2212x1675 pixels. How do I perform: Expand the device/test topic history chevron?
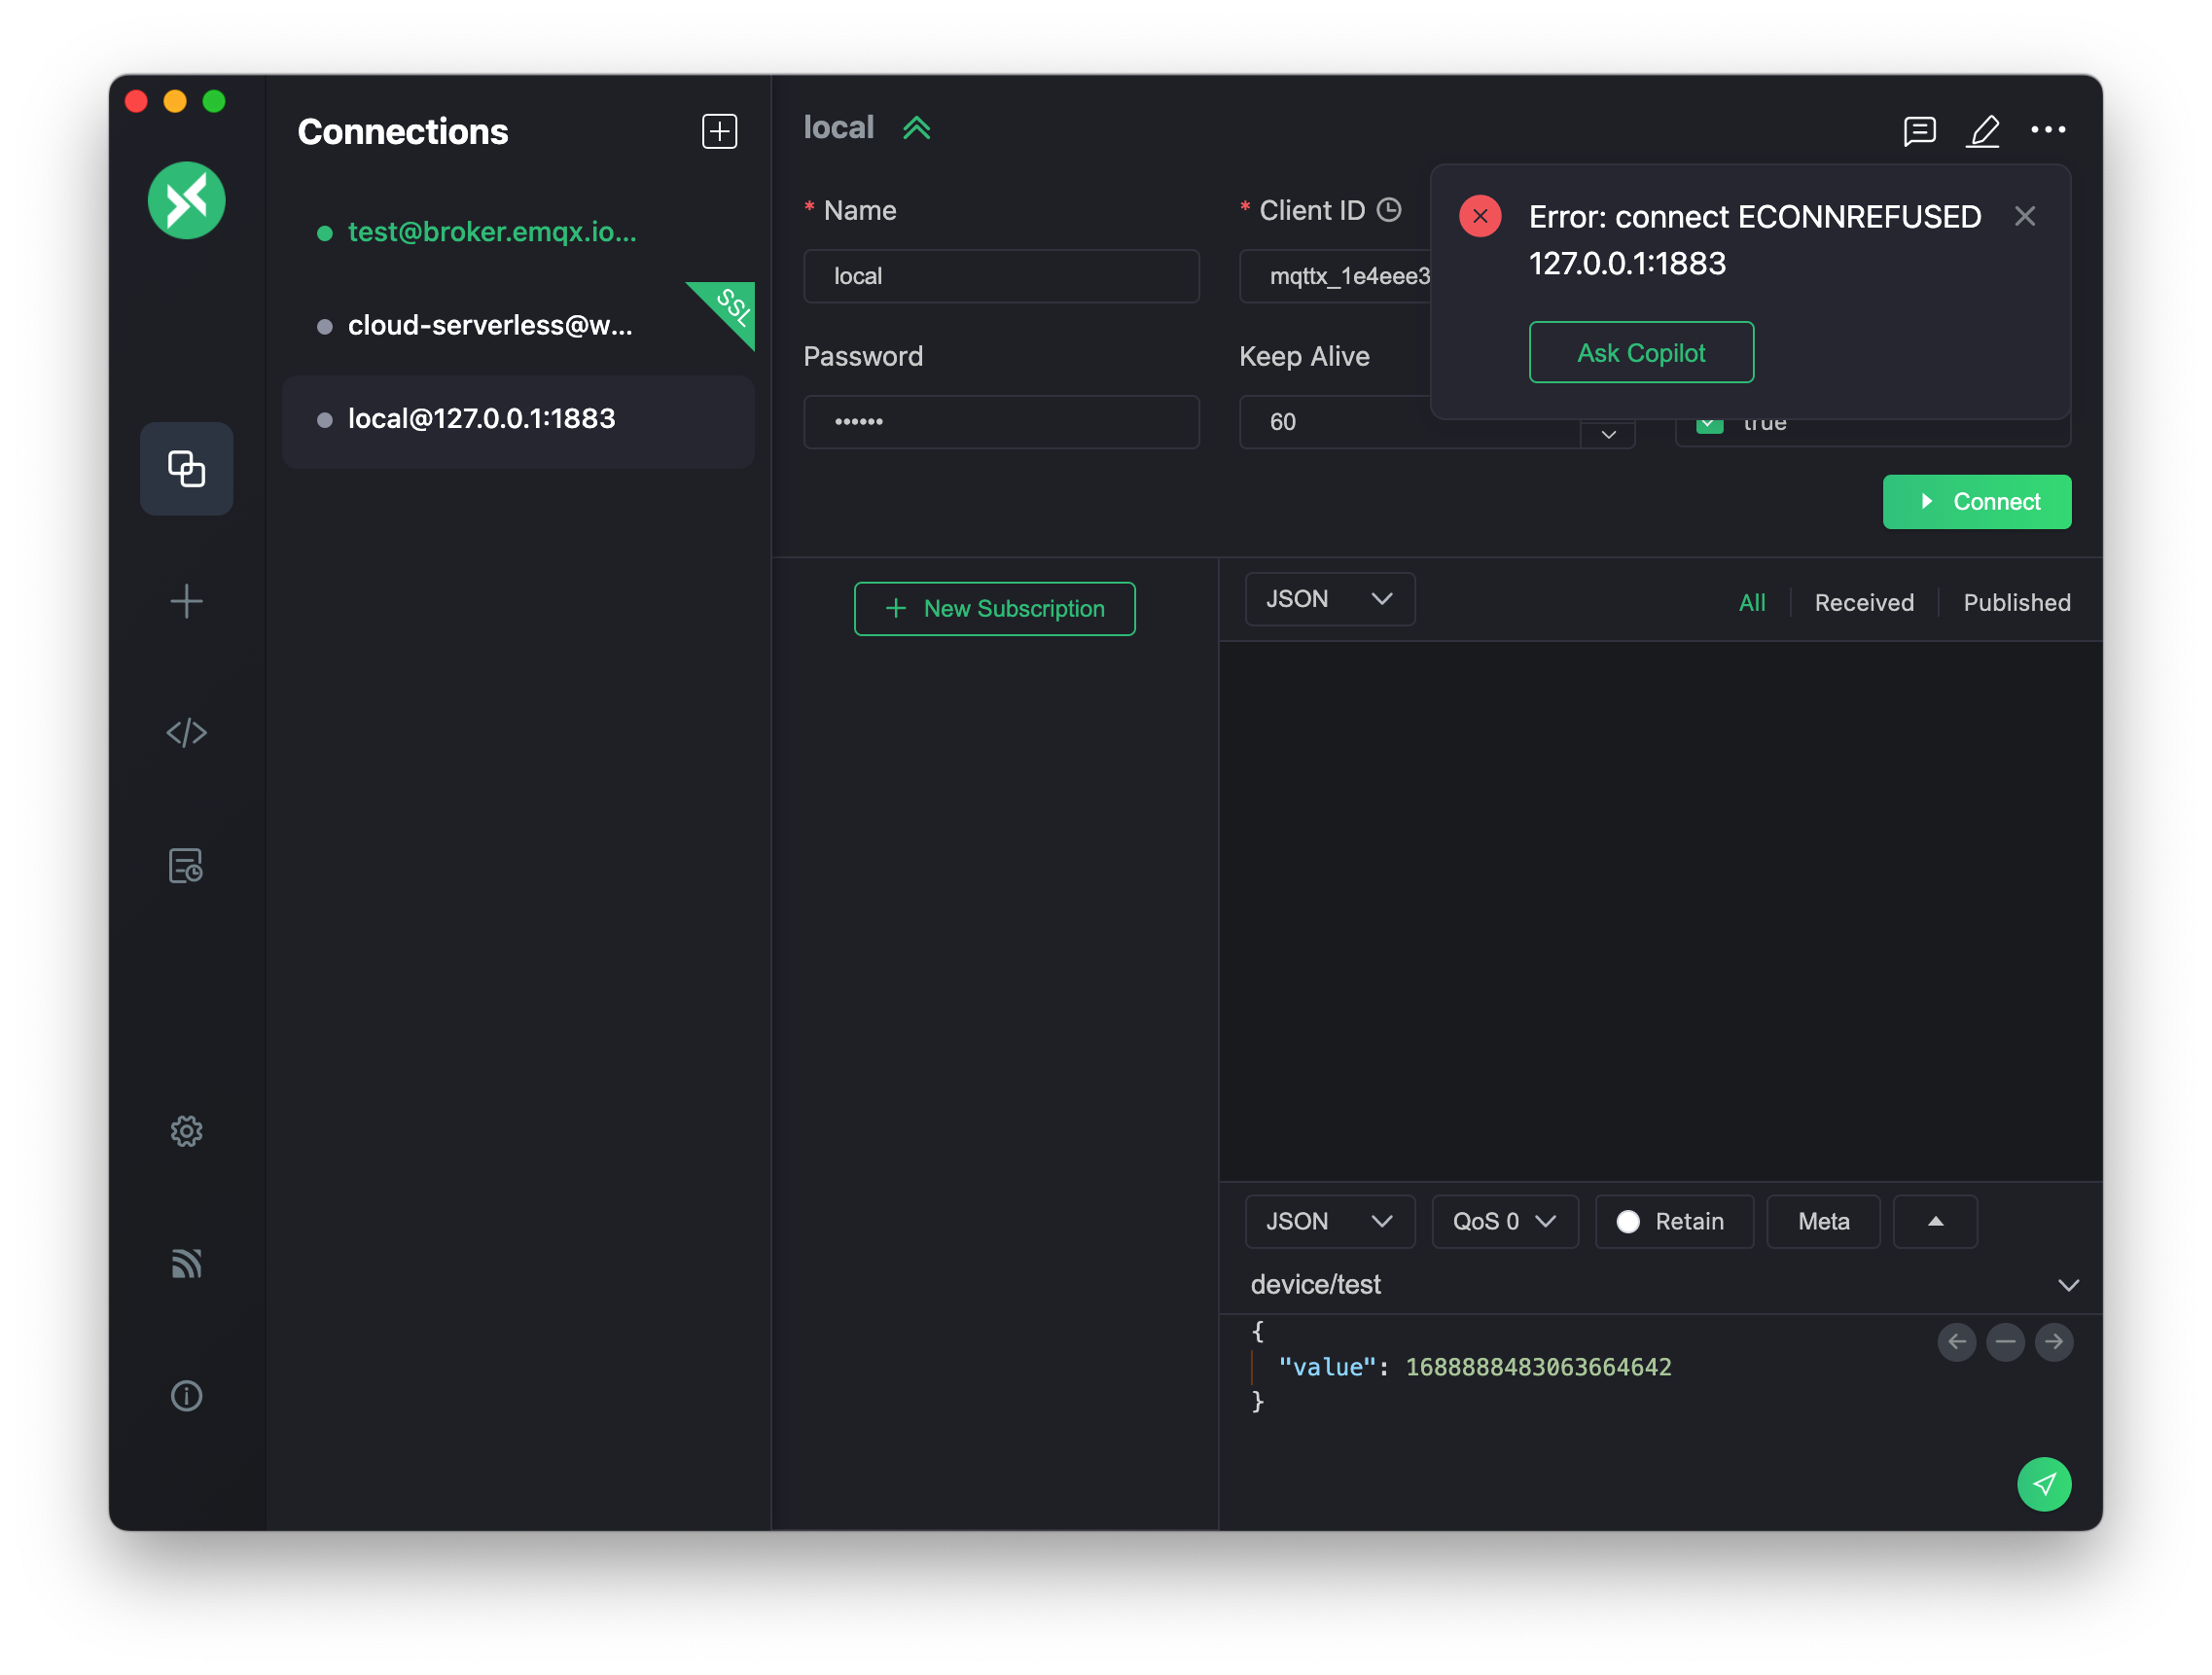coord(2068,1285)
